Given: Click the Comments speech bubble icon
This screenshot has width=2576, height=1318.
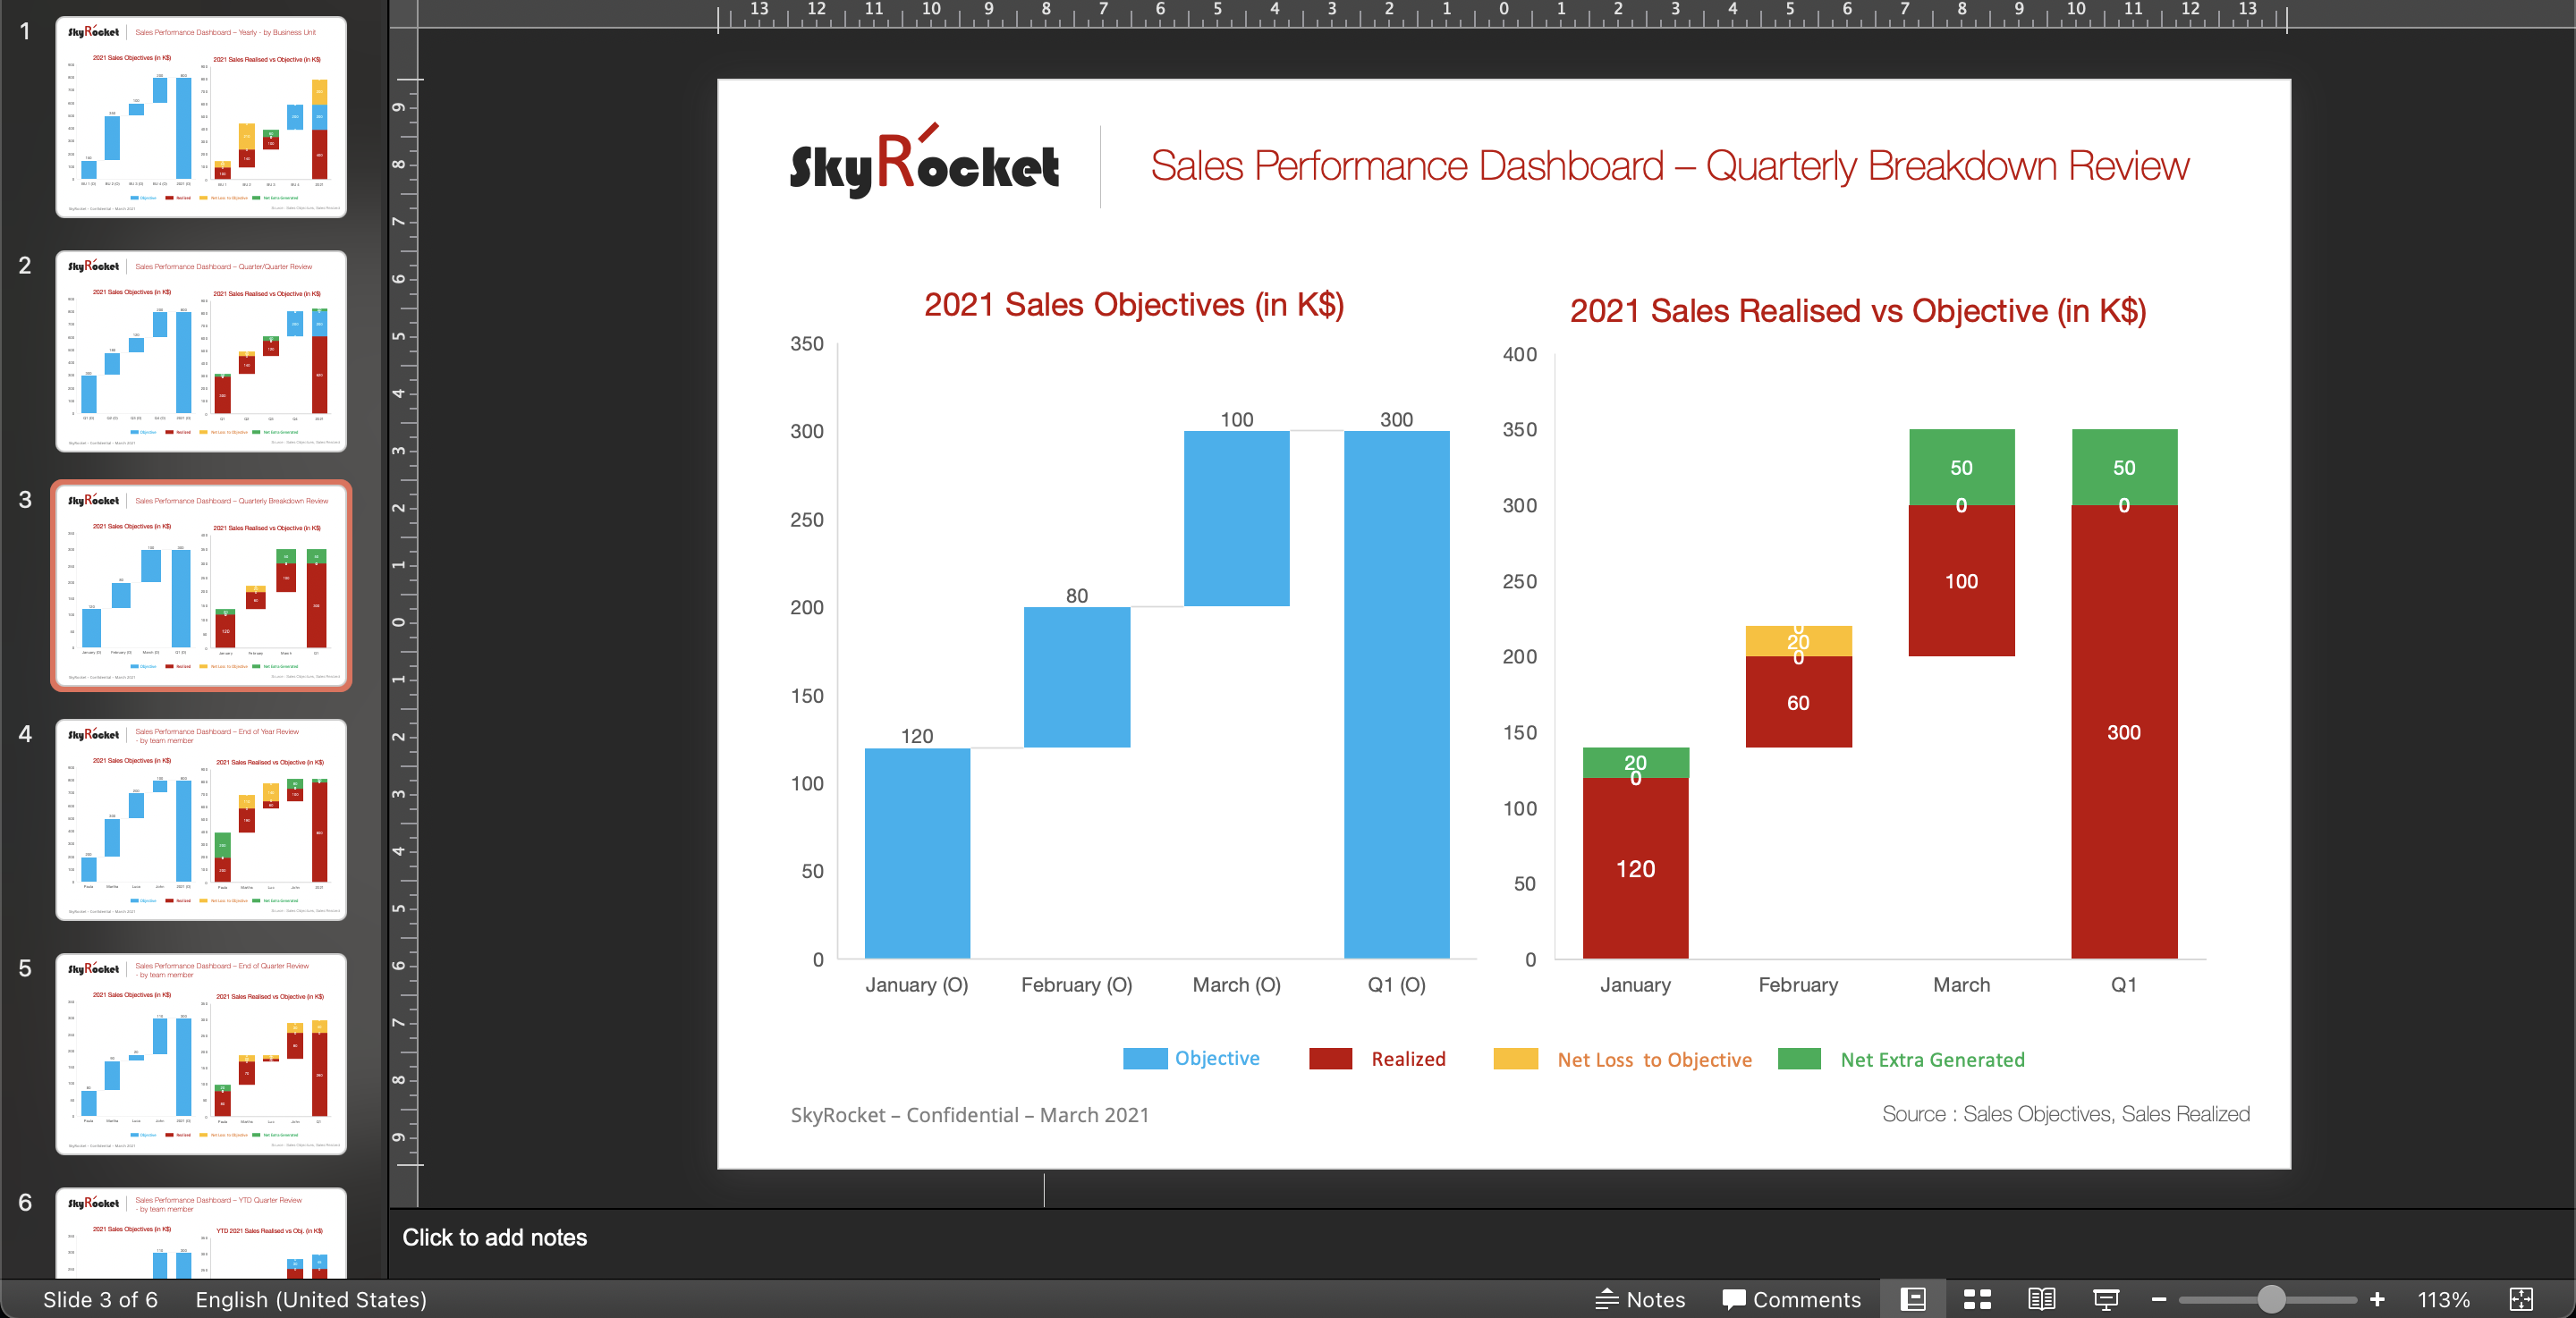Looking at the screenshot, I should (1733, 1300).
